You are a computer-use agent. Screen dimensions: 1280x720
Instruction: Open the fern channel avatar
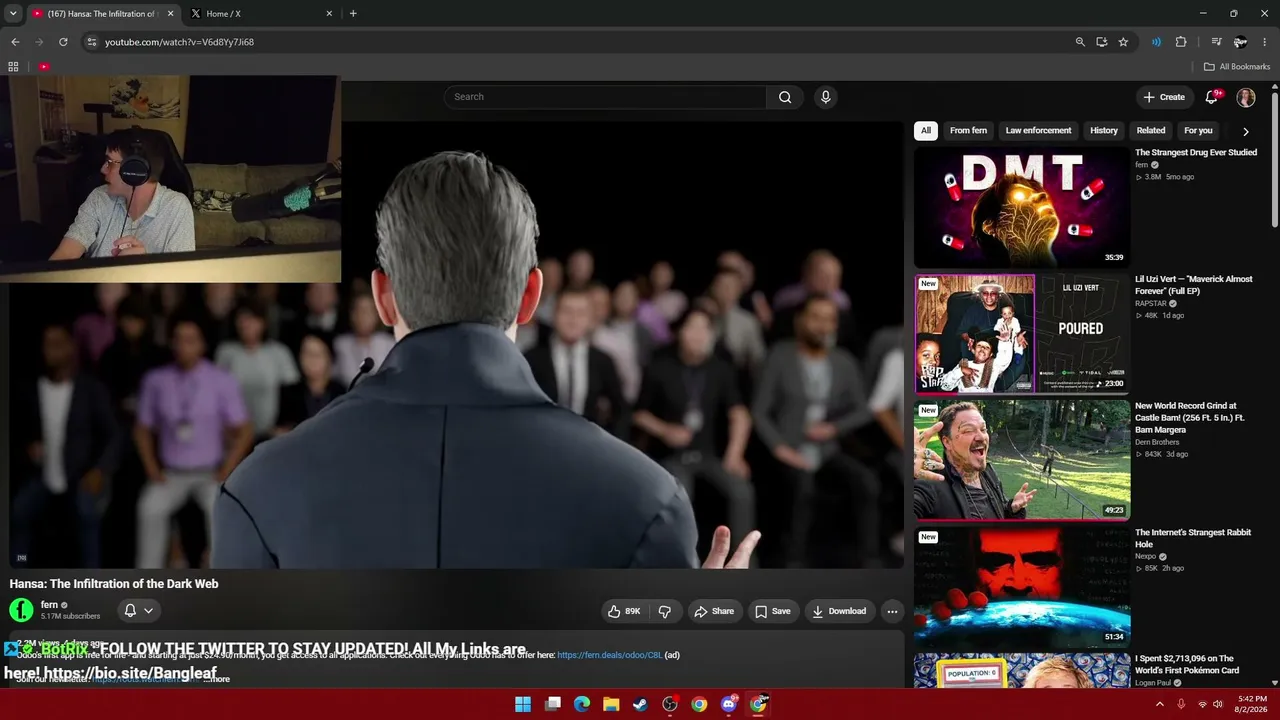tap(21, 610)
